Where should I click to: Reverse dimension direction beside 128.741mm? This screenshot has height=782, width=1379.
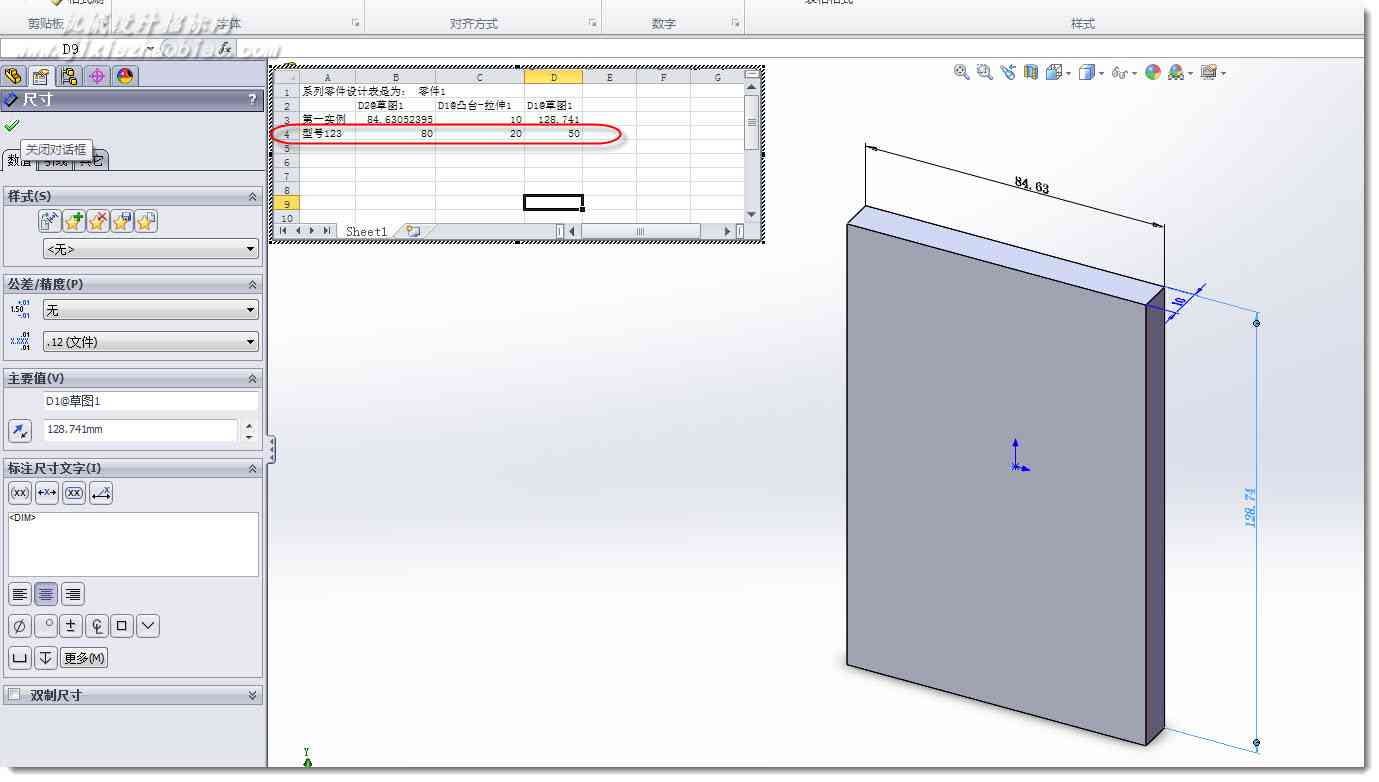click(x=20, y=431)
